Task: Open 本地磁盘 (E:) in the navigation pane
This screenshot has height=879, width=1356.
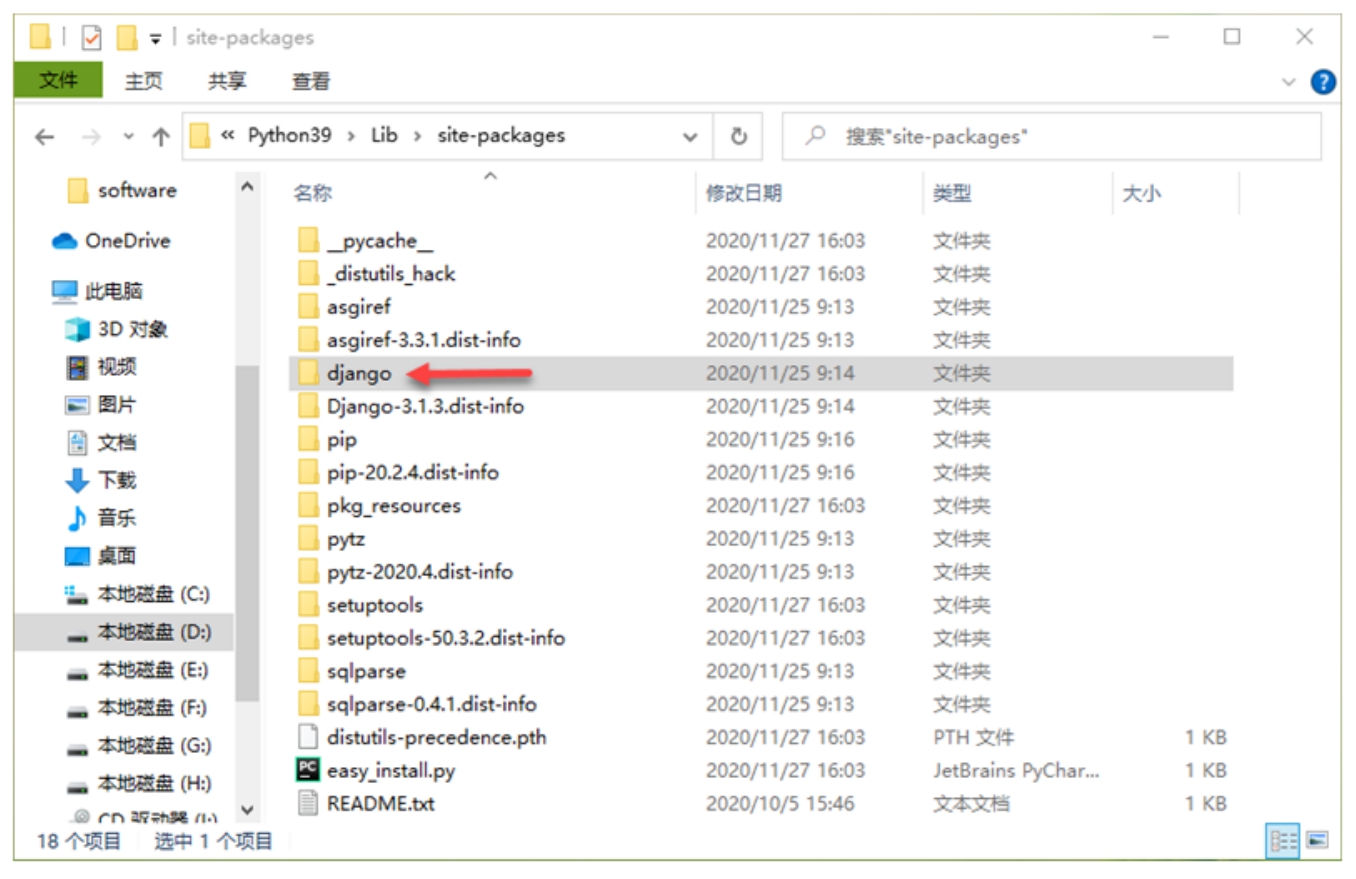Action: tap(137, 670)
